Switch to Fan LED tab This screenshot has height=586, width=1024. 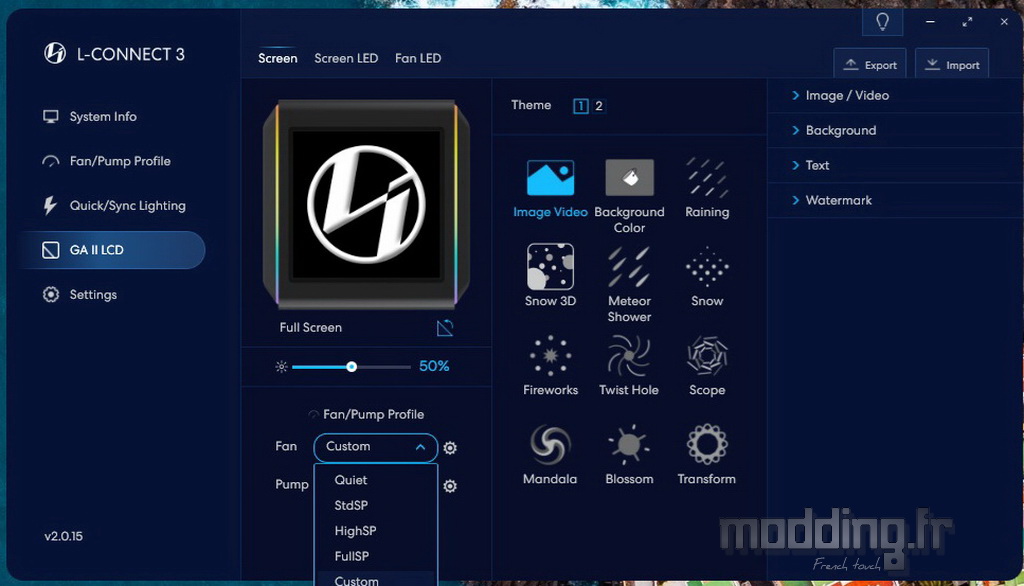coord(418,58)
